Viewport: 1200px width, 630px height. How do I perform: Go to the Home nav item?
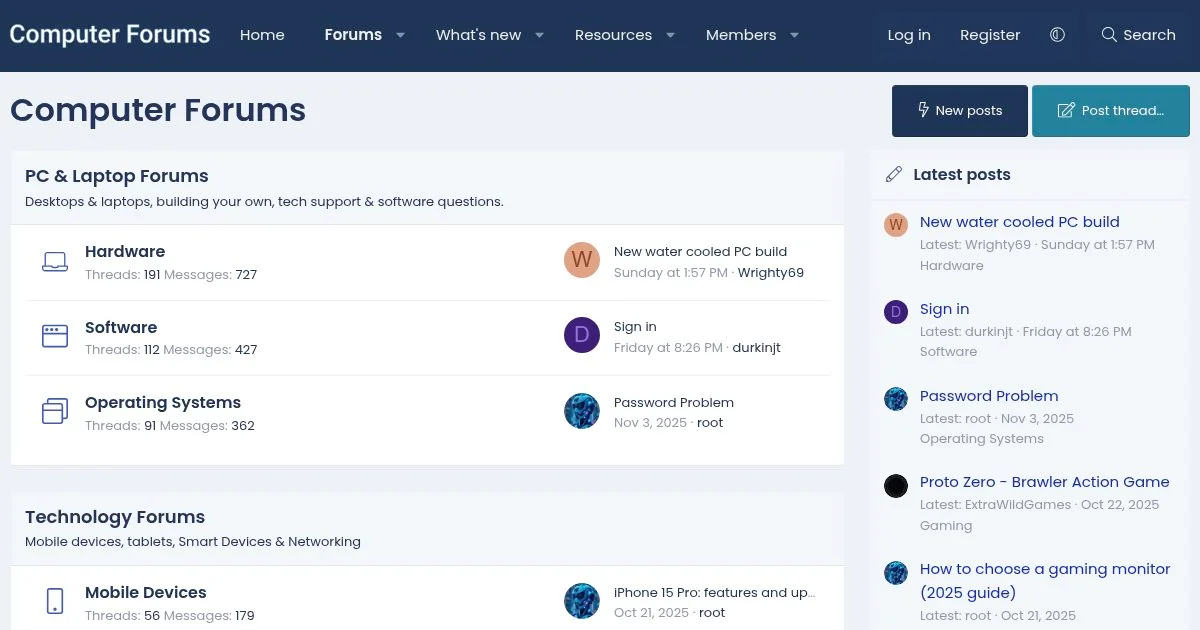[262, 35]
